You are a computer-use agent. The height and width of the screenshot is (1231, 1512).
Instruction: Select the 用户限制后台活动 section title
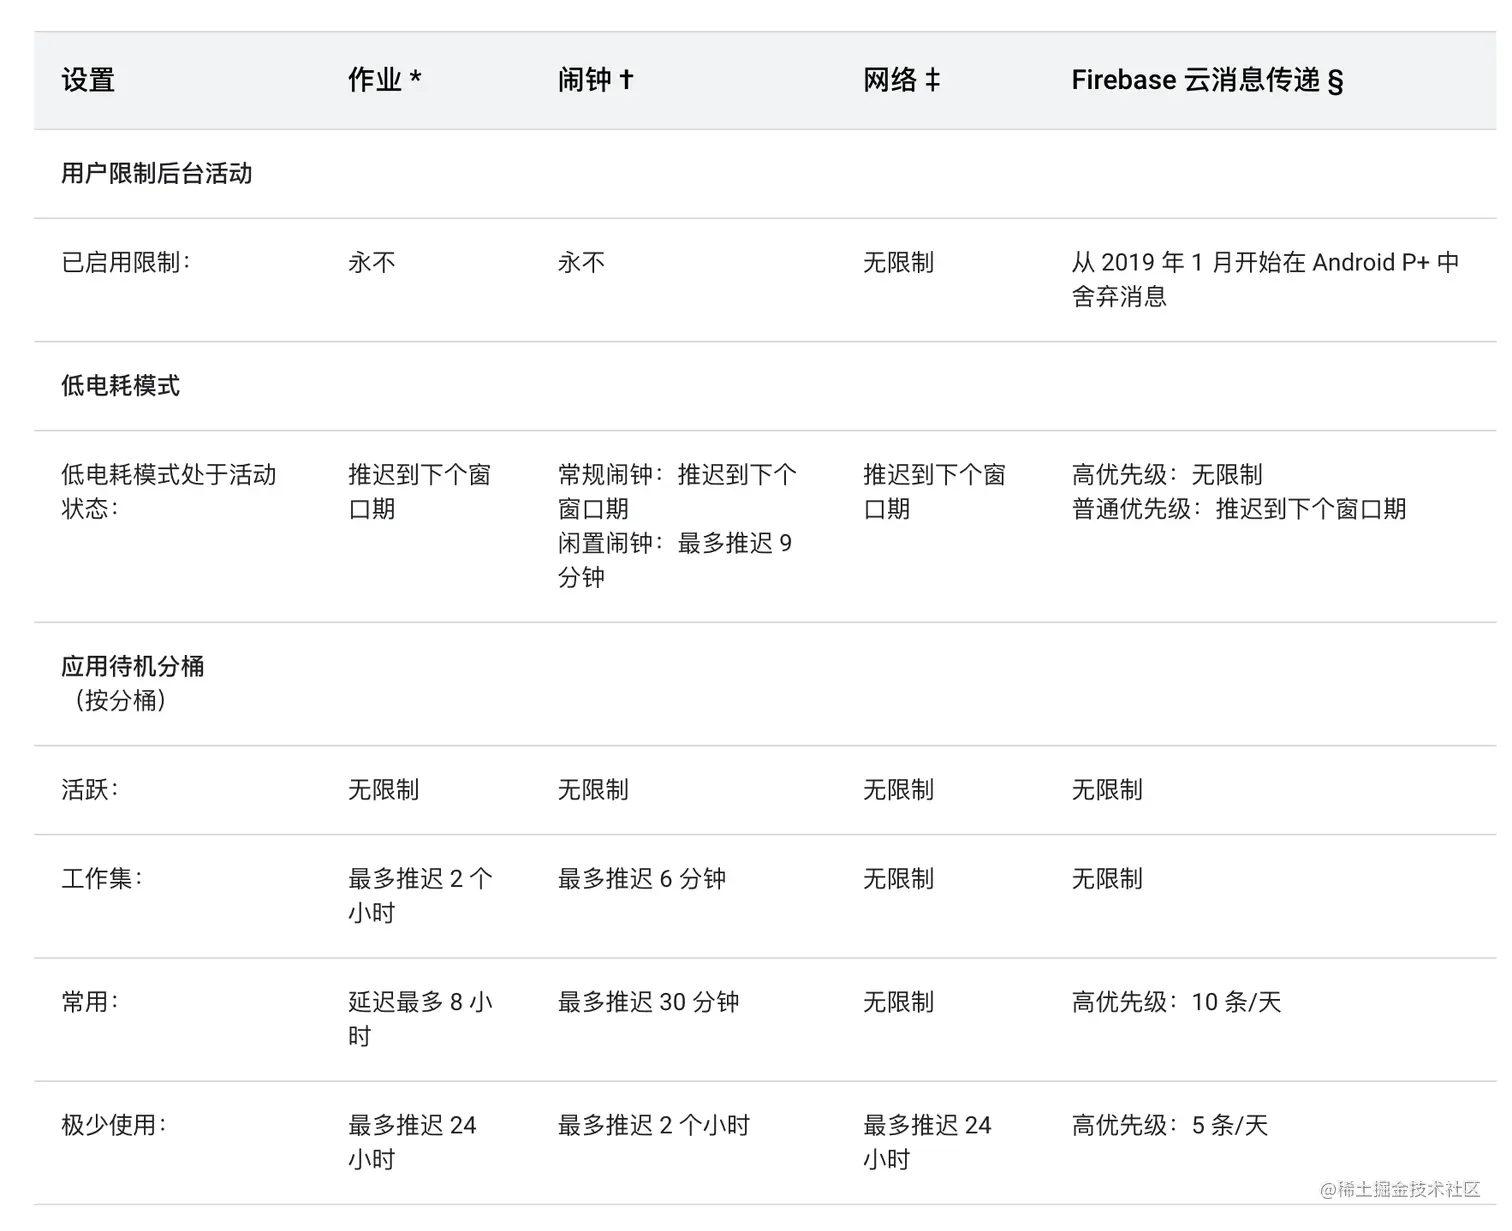[x=157, y=174]
